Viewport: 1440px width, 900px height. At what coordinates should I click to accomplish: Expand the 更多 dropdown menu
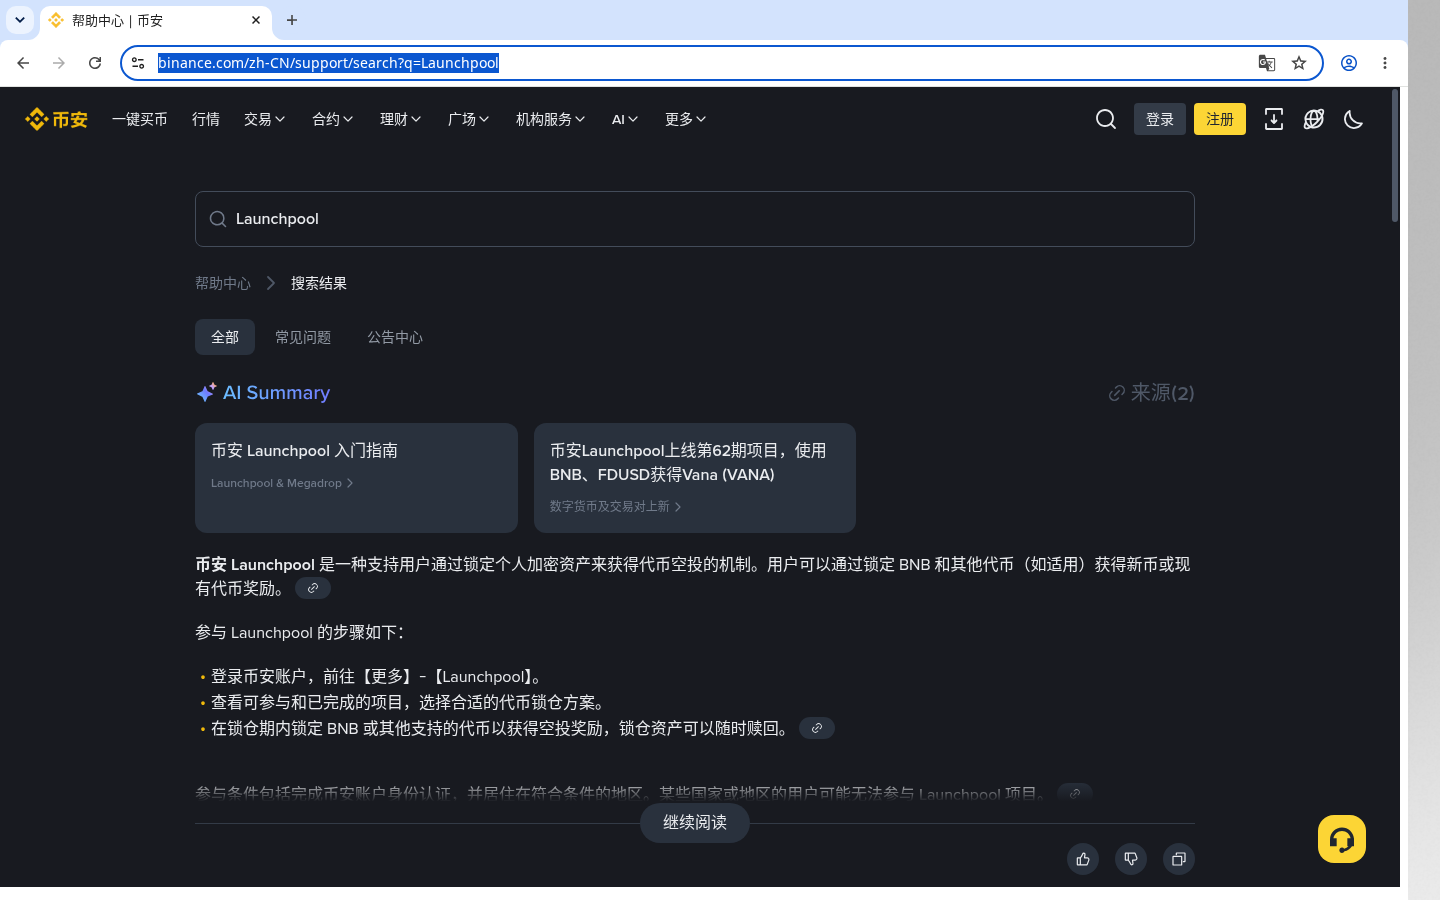[x=686, y=119]
